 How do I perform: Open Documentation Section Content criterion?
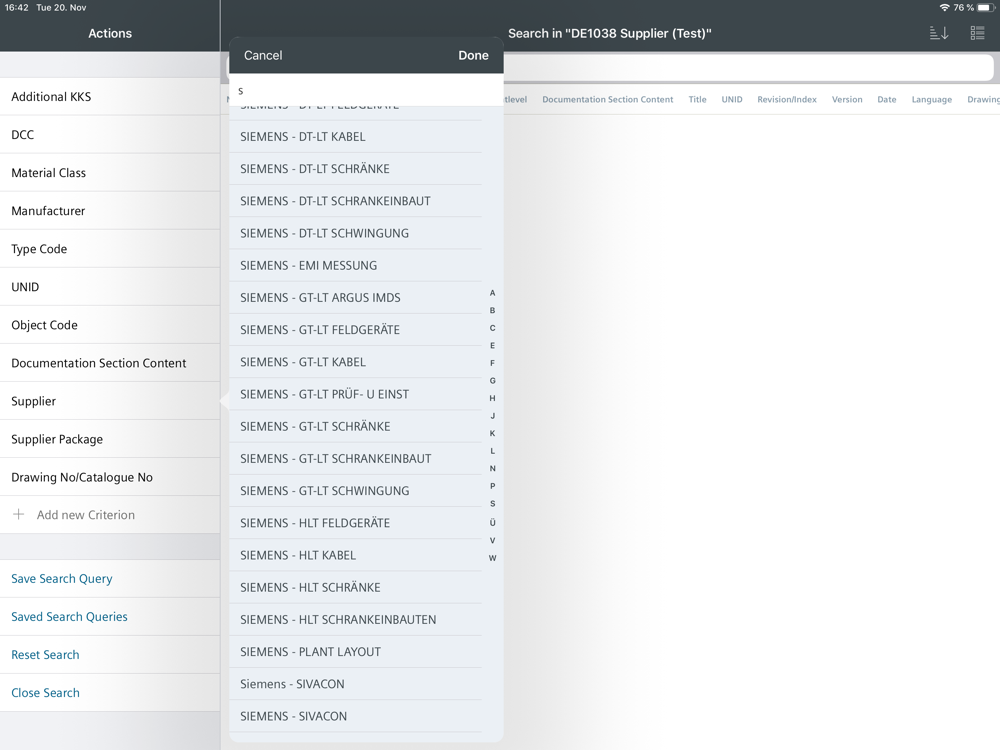(x=110, y=363)
